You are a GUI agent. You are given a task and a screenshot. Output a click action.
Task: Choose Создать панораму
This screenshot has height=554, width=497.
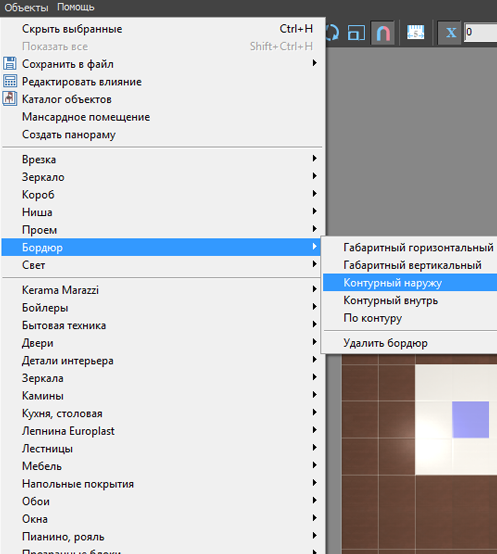(x=162, y=134)
